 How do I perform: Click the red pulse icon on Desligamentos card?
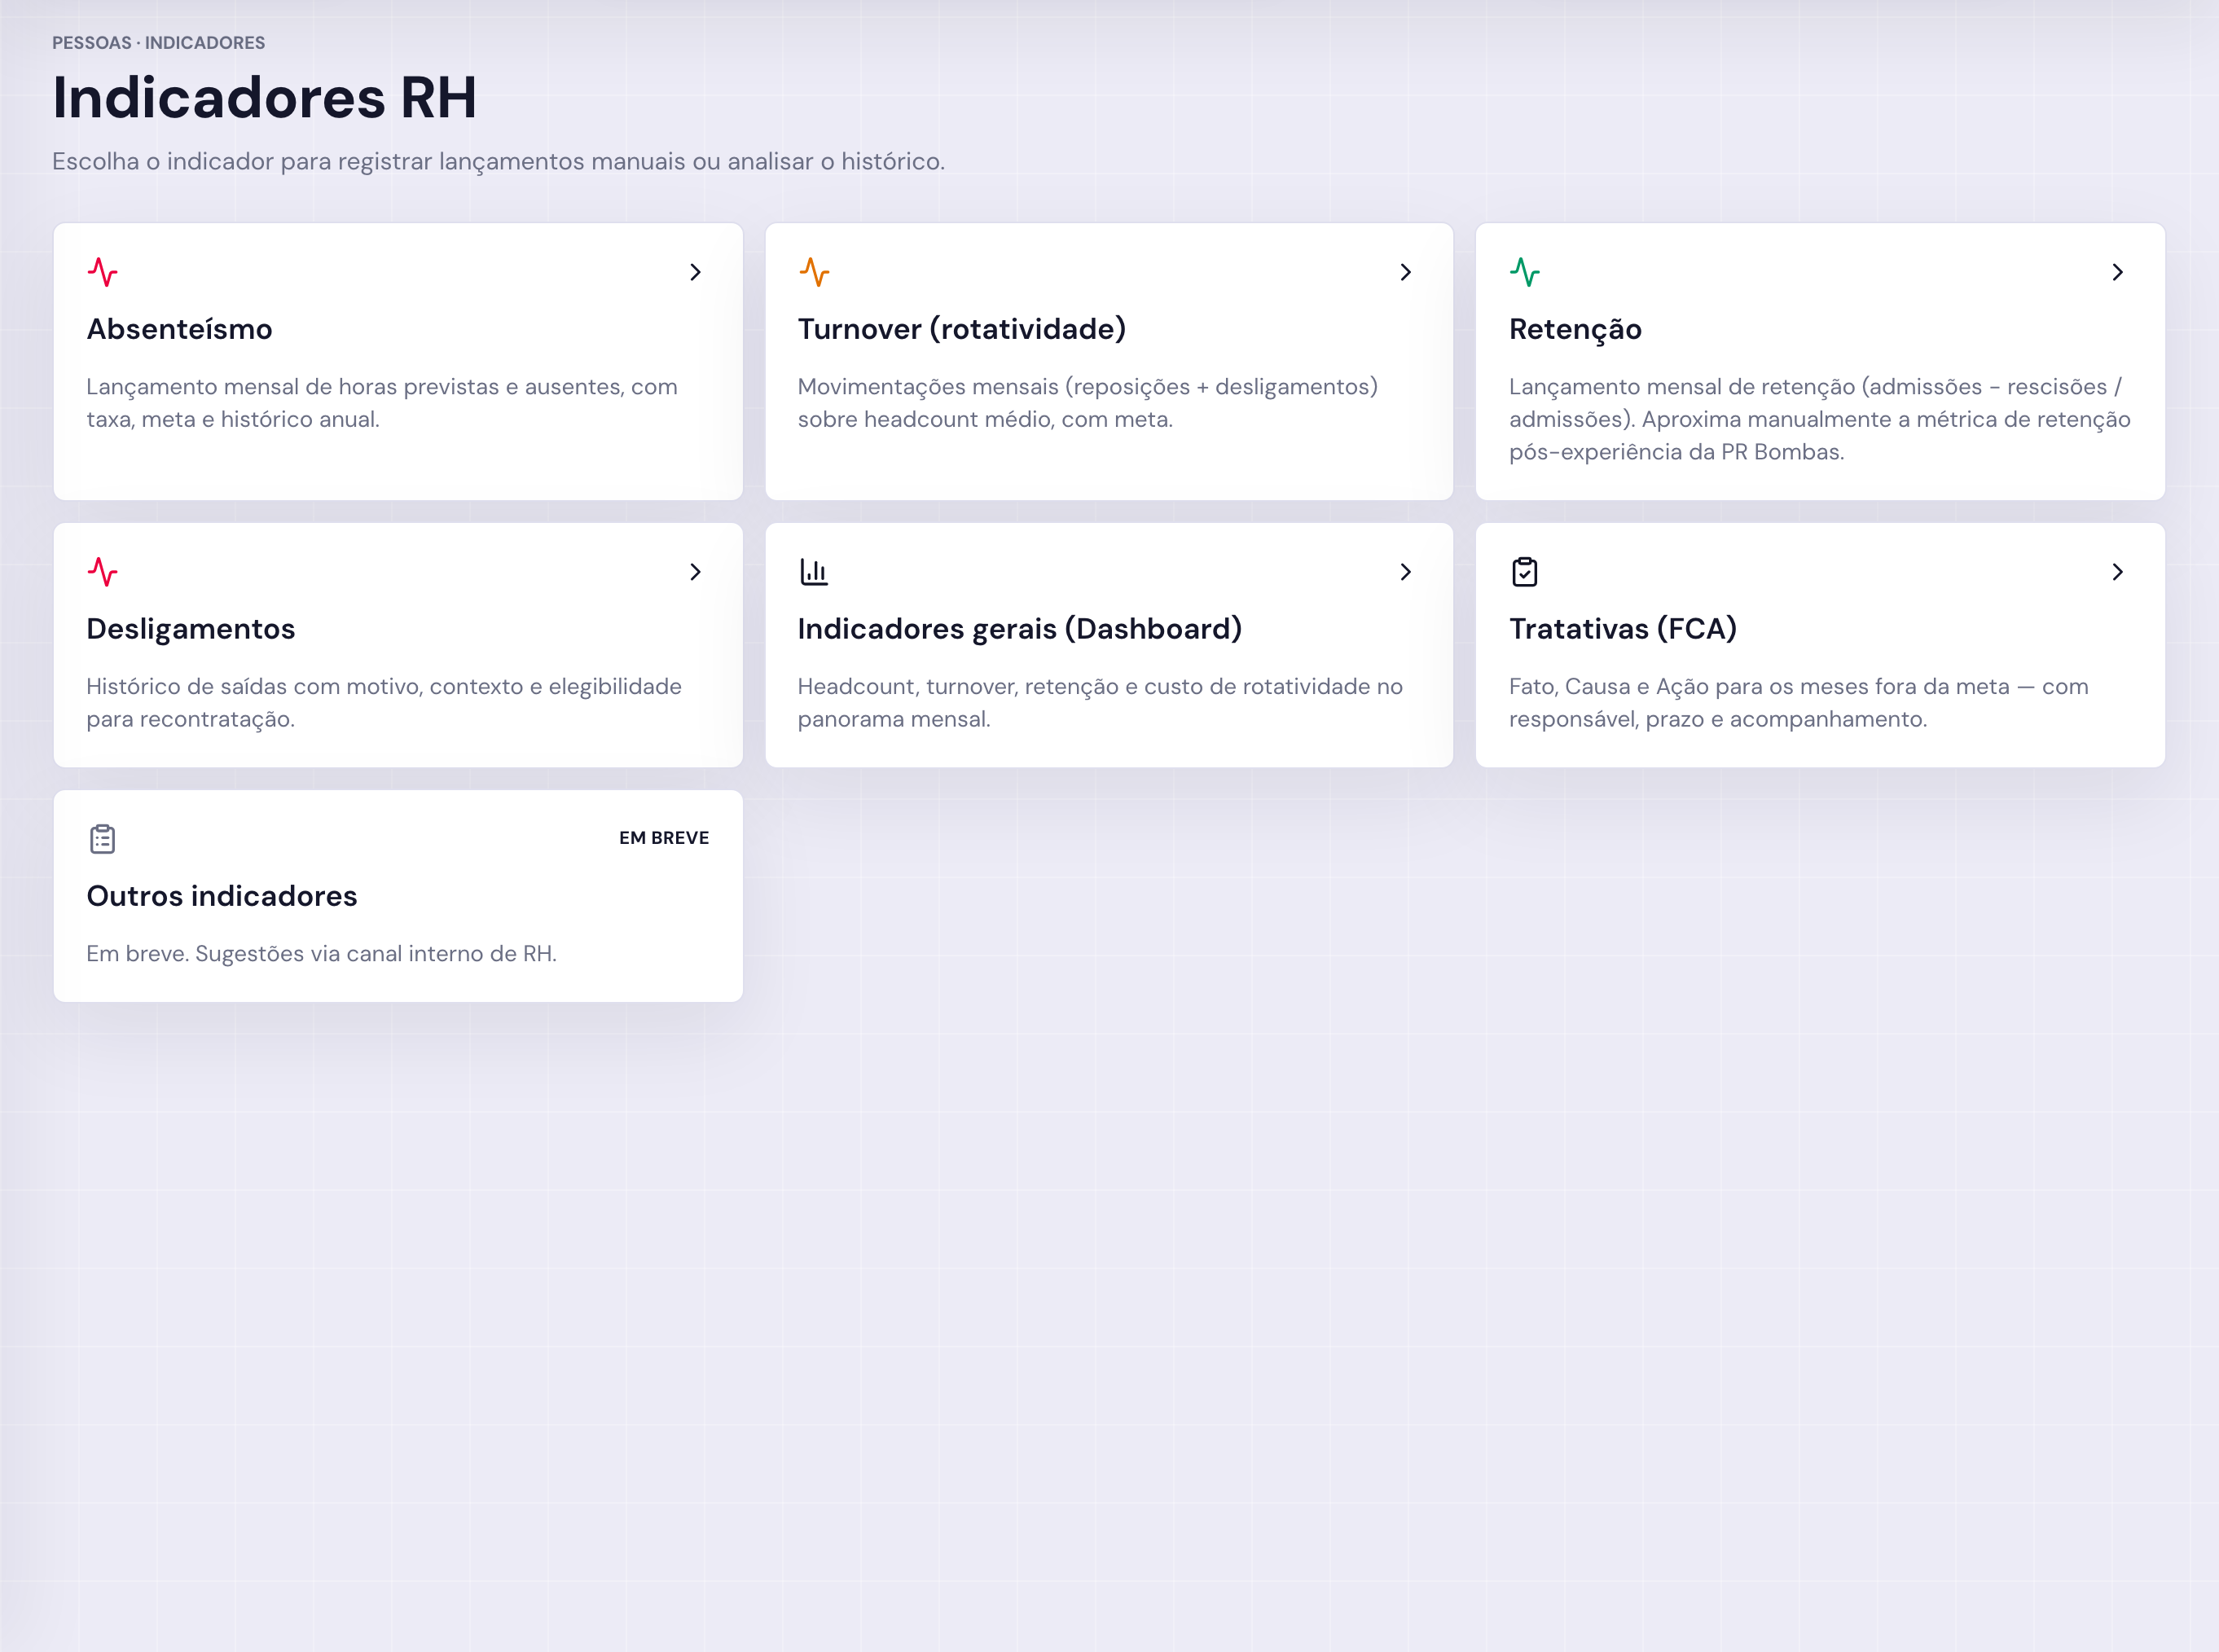point(102,572)
